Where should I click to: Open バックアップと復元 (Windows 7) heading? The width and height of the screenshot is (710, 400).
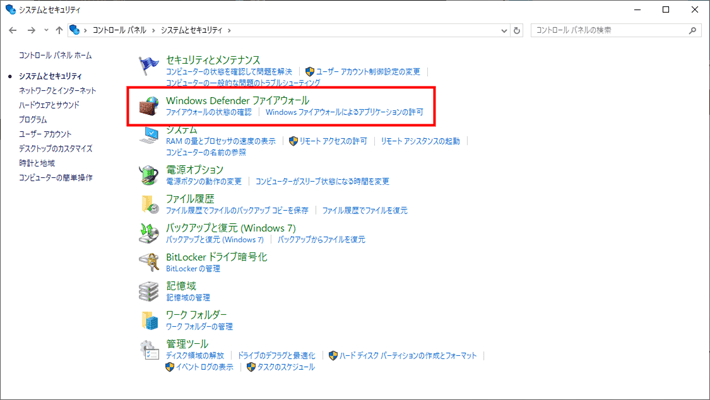230,228
